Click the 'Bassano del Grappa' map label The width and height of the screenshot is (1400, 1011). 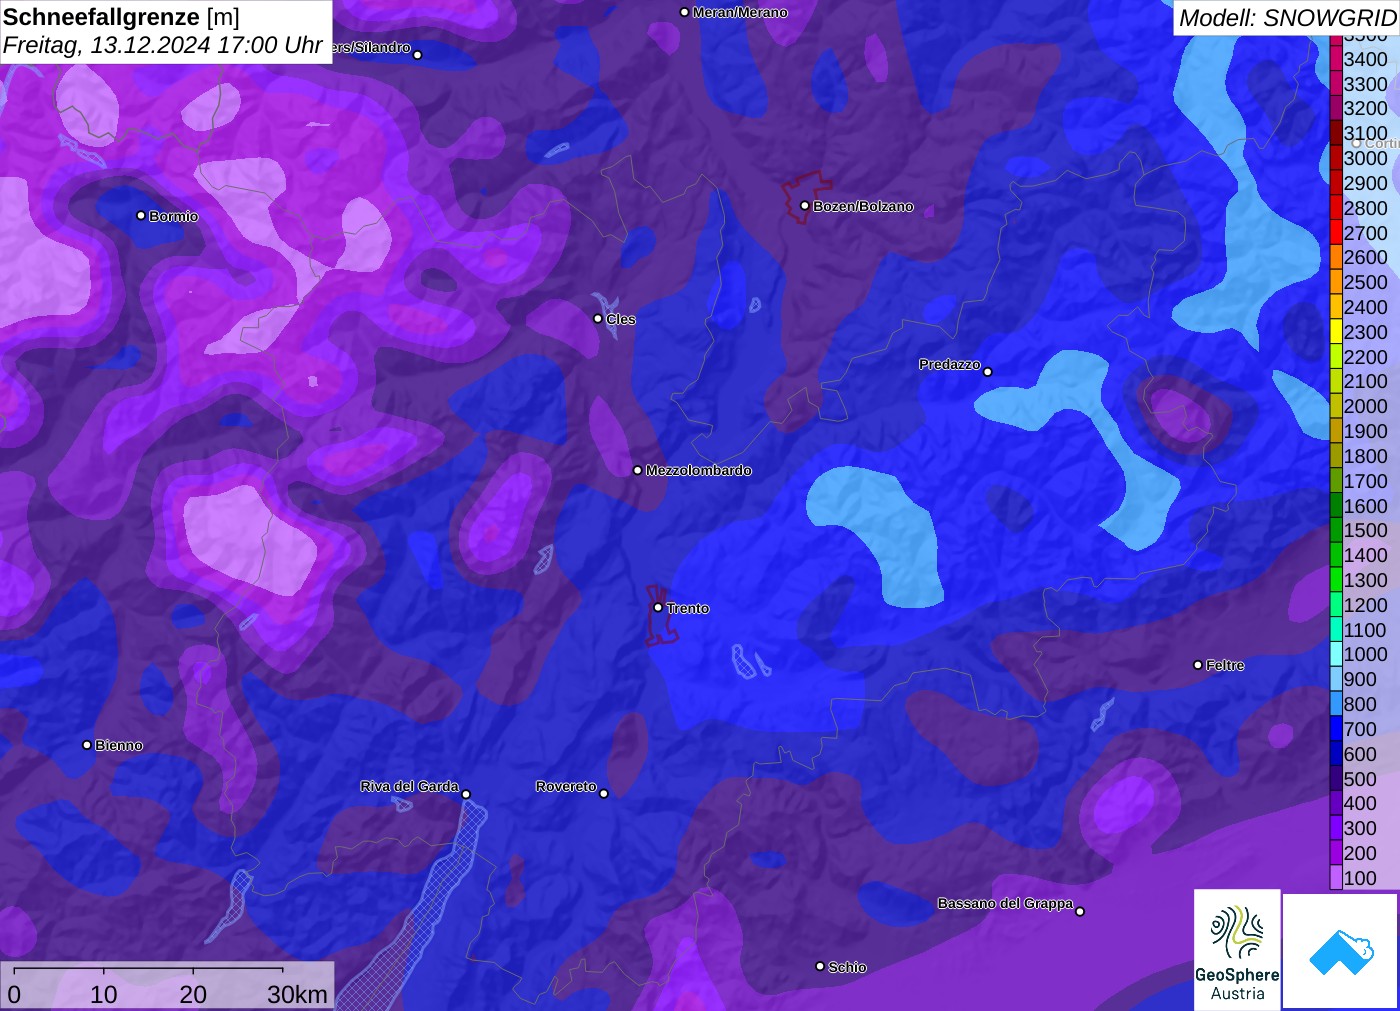[x=1005, y=903]
